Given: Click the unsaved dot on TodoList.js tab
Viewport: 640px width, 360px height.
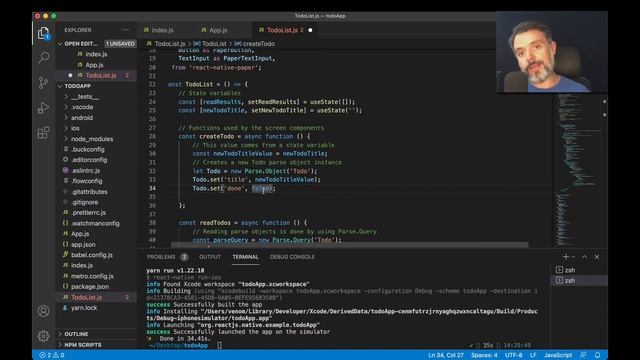Looking at the screenshot, I should pos(310,30).
